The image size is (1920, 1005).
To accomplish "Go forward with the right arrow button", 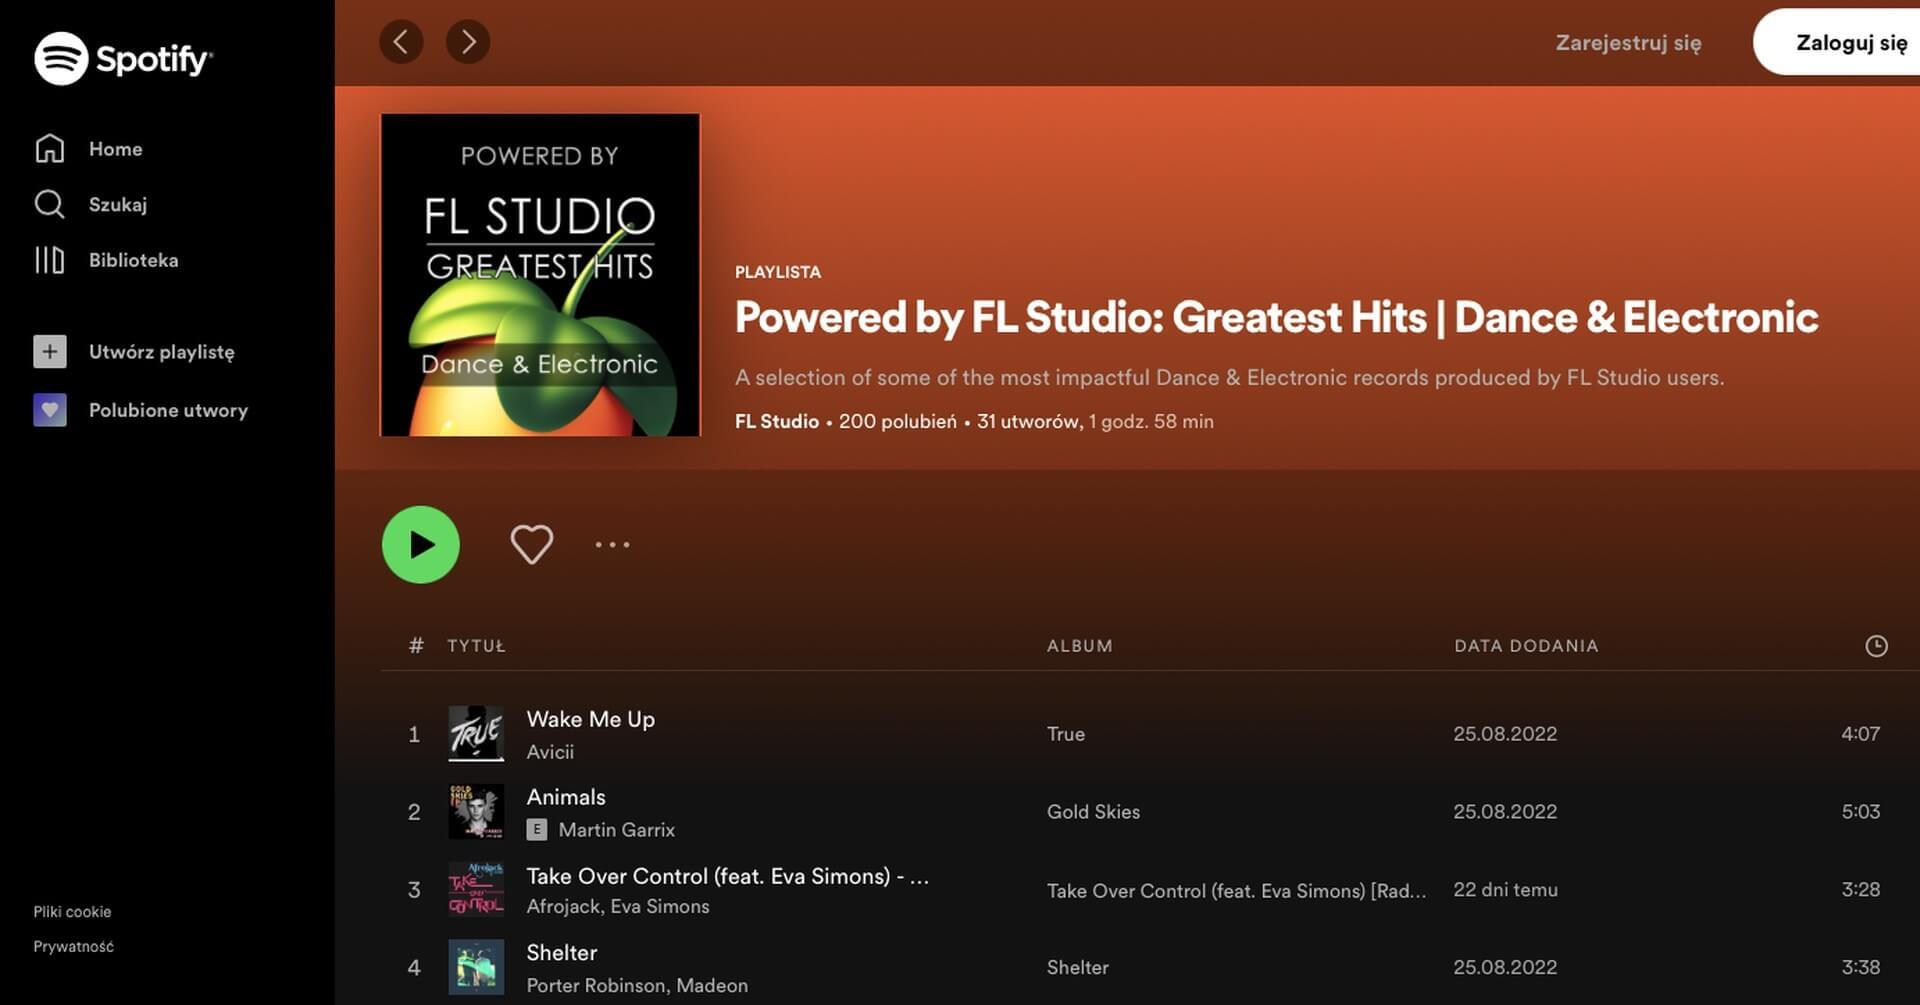I will click(x=468, y=42).
